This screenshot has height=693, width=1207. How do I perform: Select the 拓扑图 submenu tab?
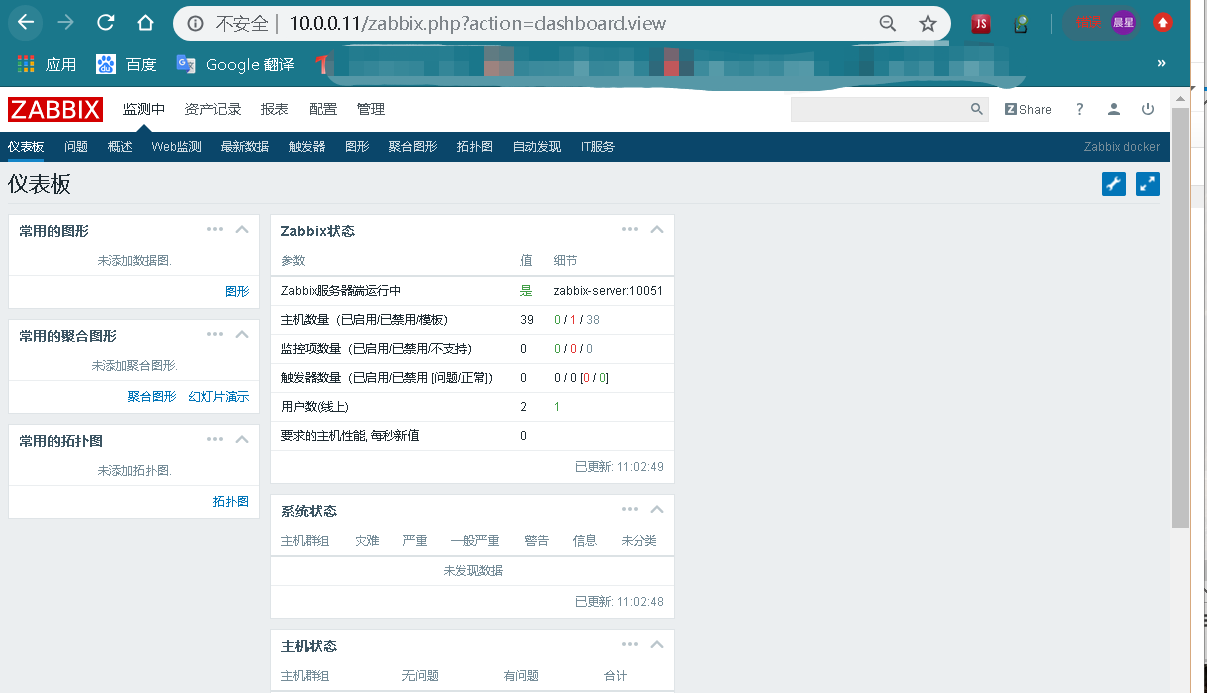(x=475, y=147)
